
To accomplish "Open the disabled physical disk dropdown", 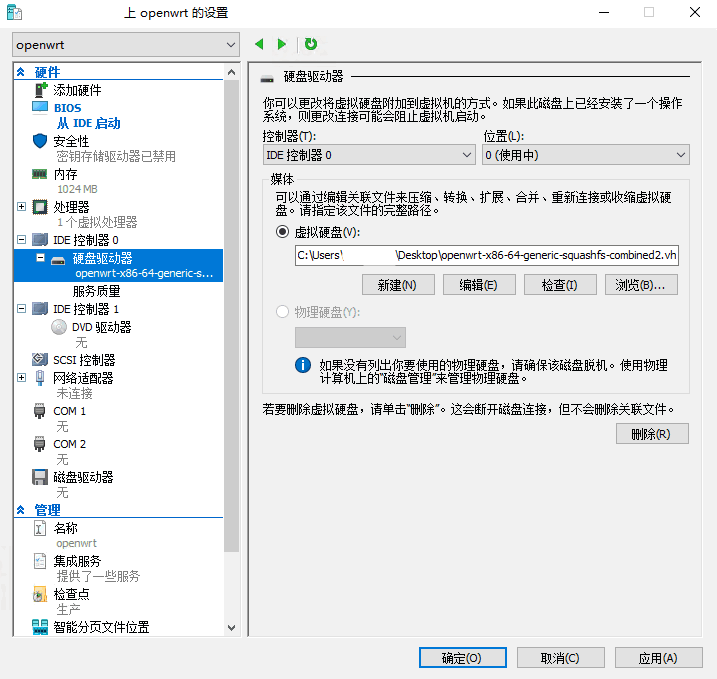I will pyautogui.click(x=350, y=338).
